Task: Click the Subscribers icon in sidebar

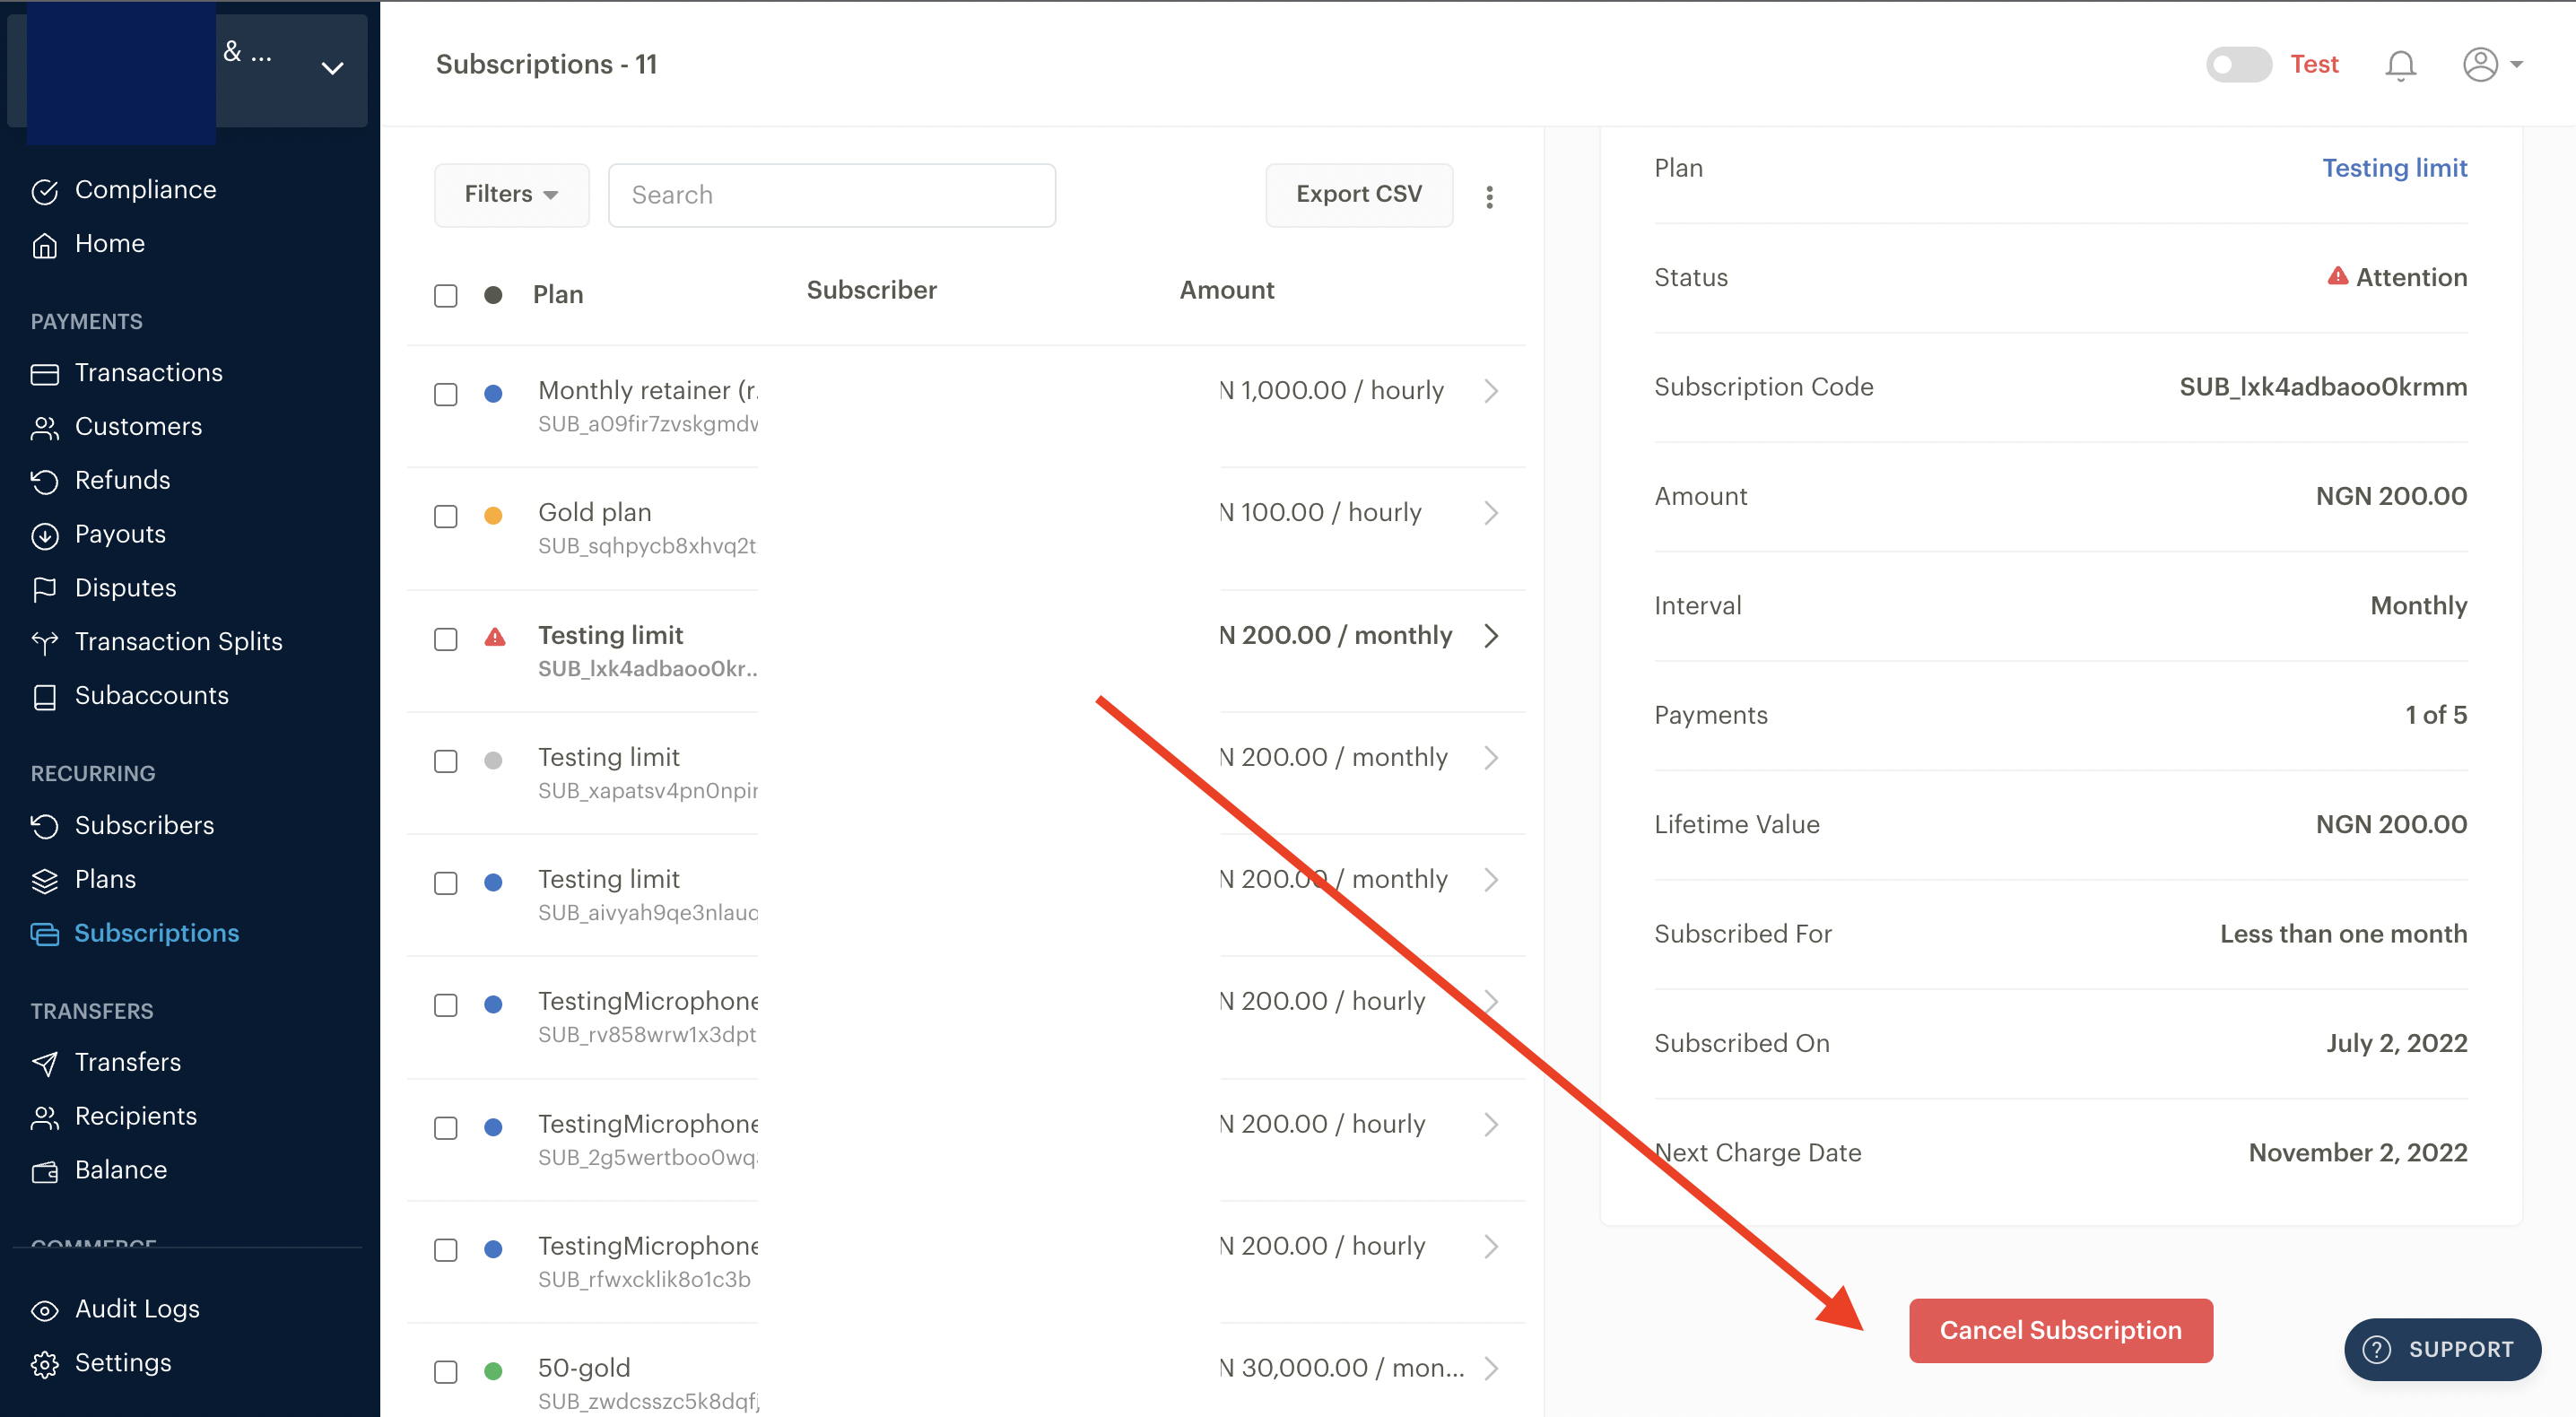Action: click(x=44, y=827)
